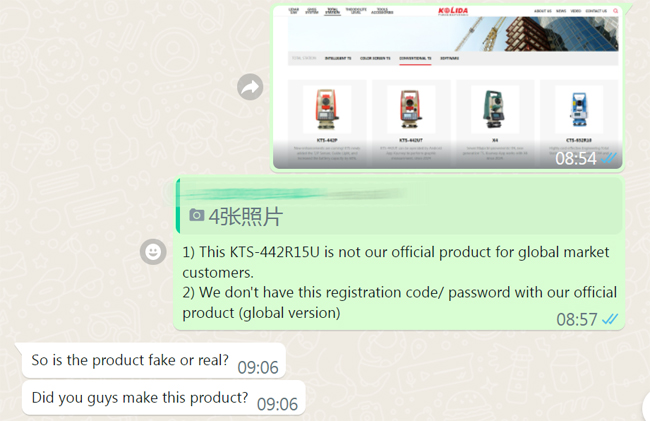Click the red search magnifier in the Kolida screenshot

tap(616, 11)
